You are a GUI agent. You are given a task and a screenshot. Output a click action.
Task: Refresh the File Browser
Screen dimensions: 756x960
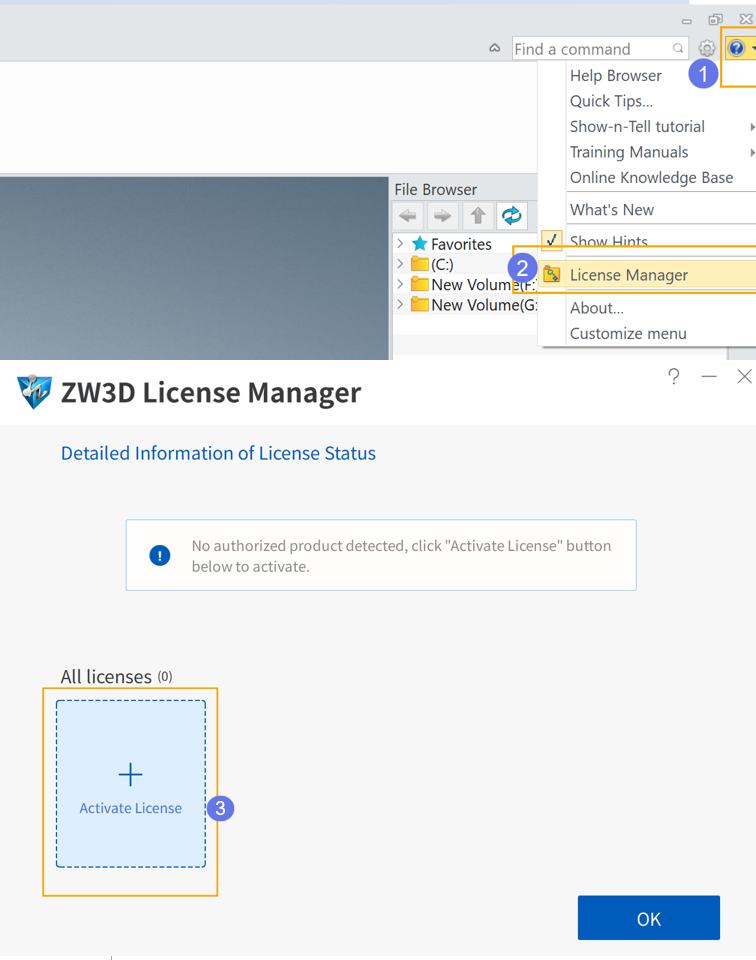(x=512, y=216)
